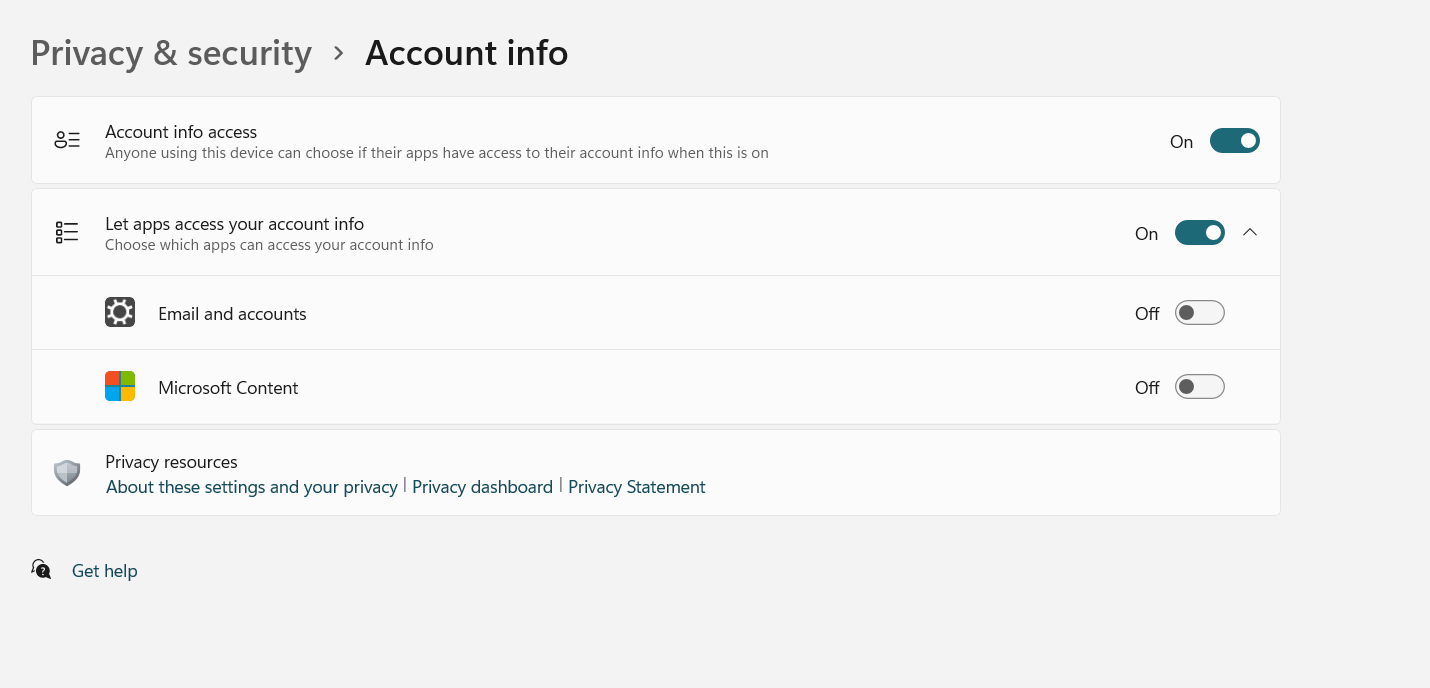Click the Get help headset icon
Image resolution: width=1430 pixels, height=688 pixels.
(41, 569)
